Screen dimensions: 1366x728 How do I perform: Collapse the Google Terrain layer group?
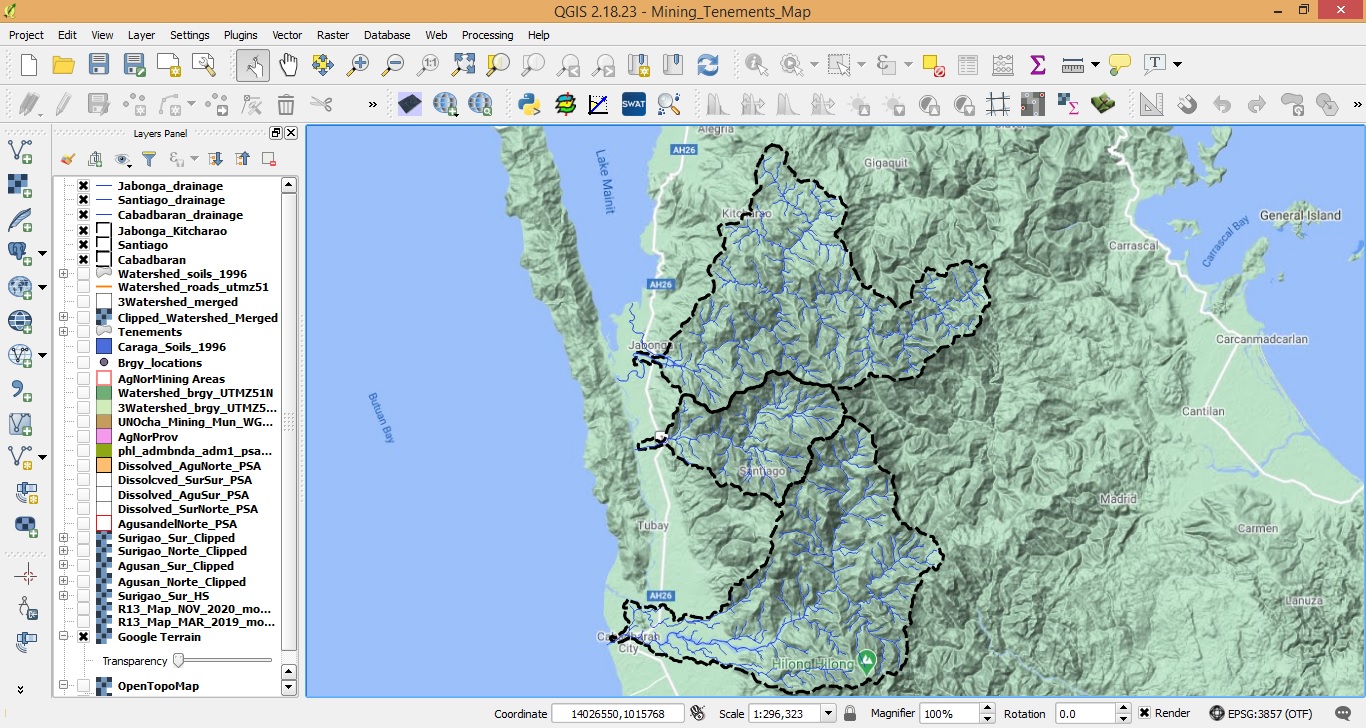pos(64,637)
